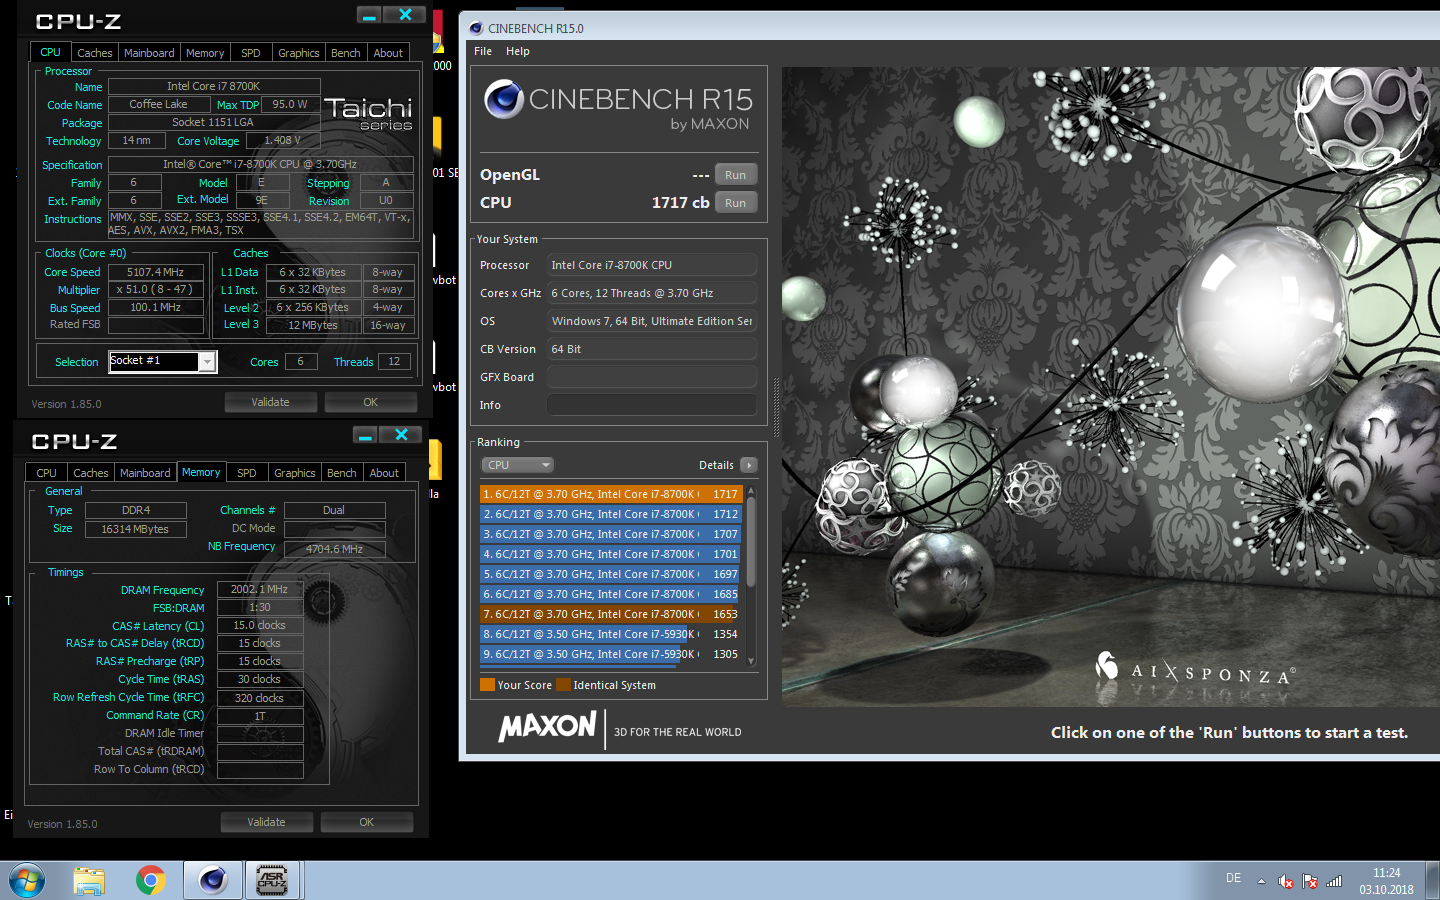Click the Core Voltage value 1.408 V
The image size is (1440, 900).
point(283,141)
